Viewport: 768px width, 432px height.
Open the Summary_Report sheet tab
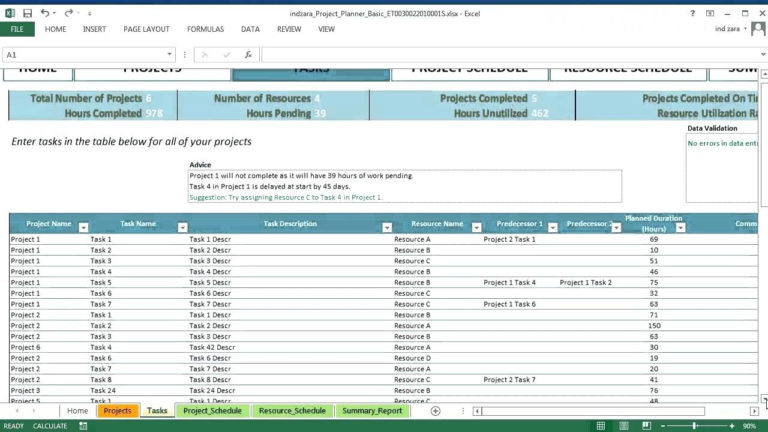tap(372, 411)
